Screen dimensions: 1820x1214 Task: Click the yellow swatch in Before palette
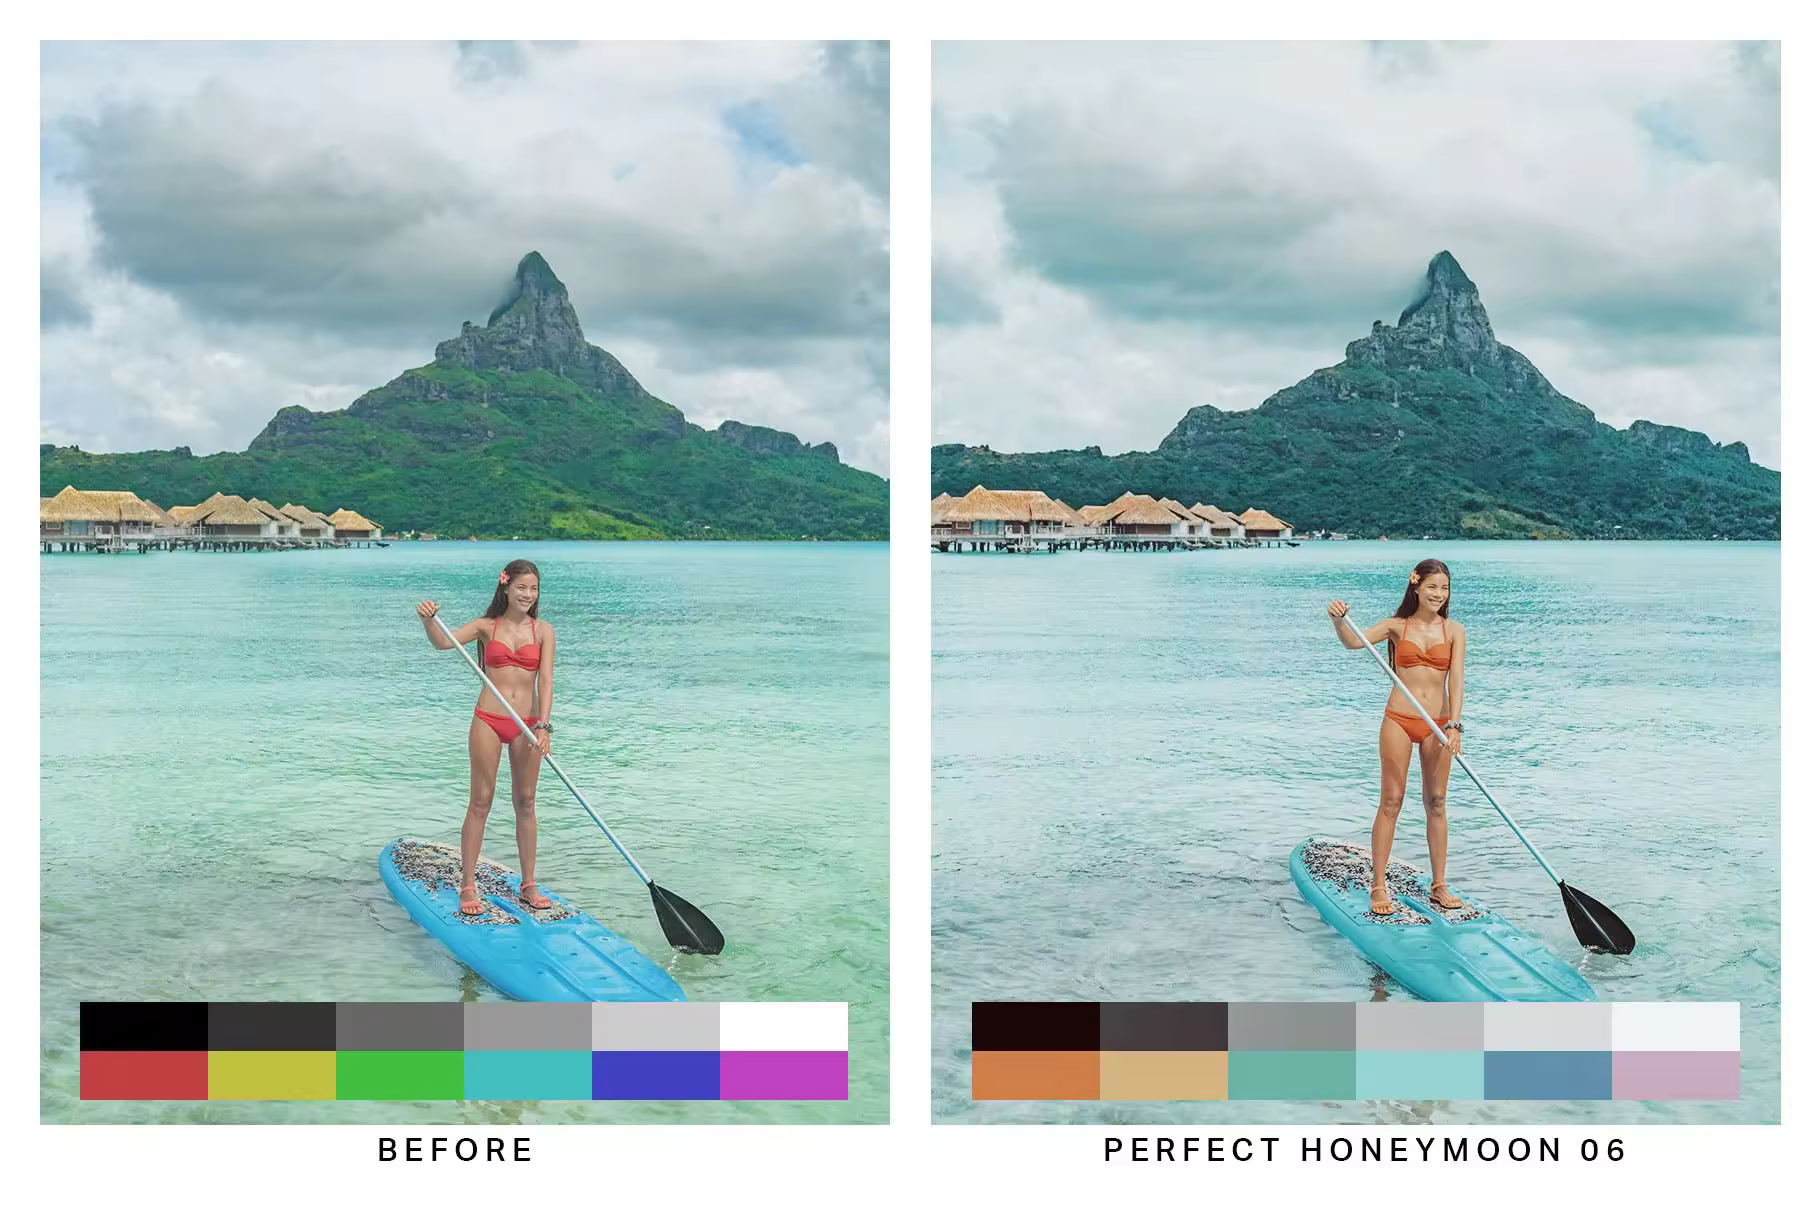click(272, 1075)
